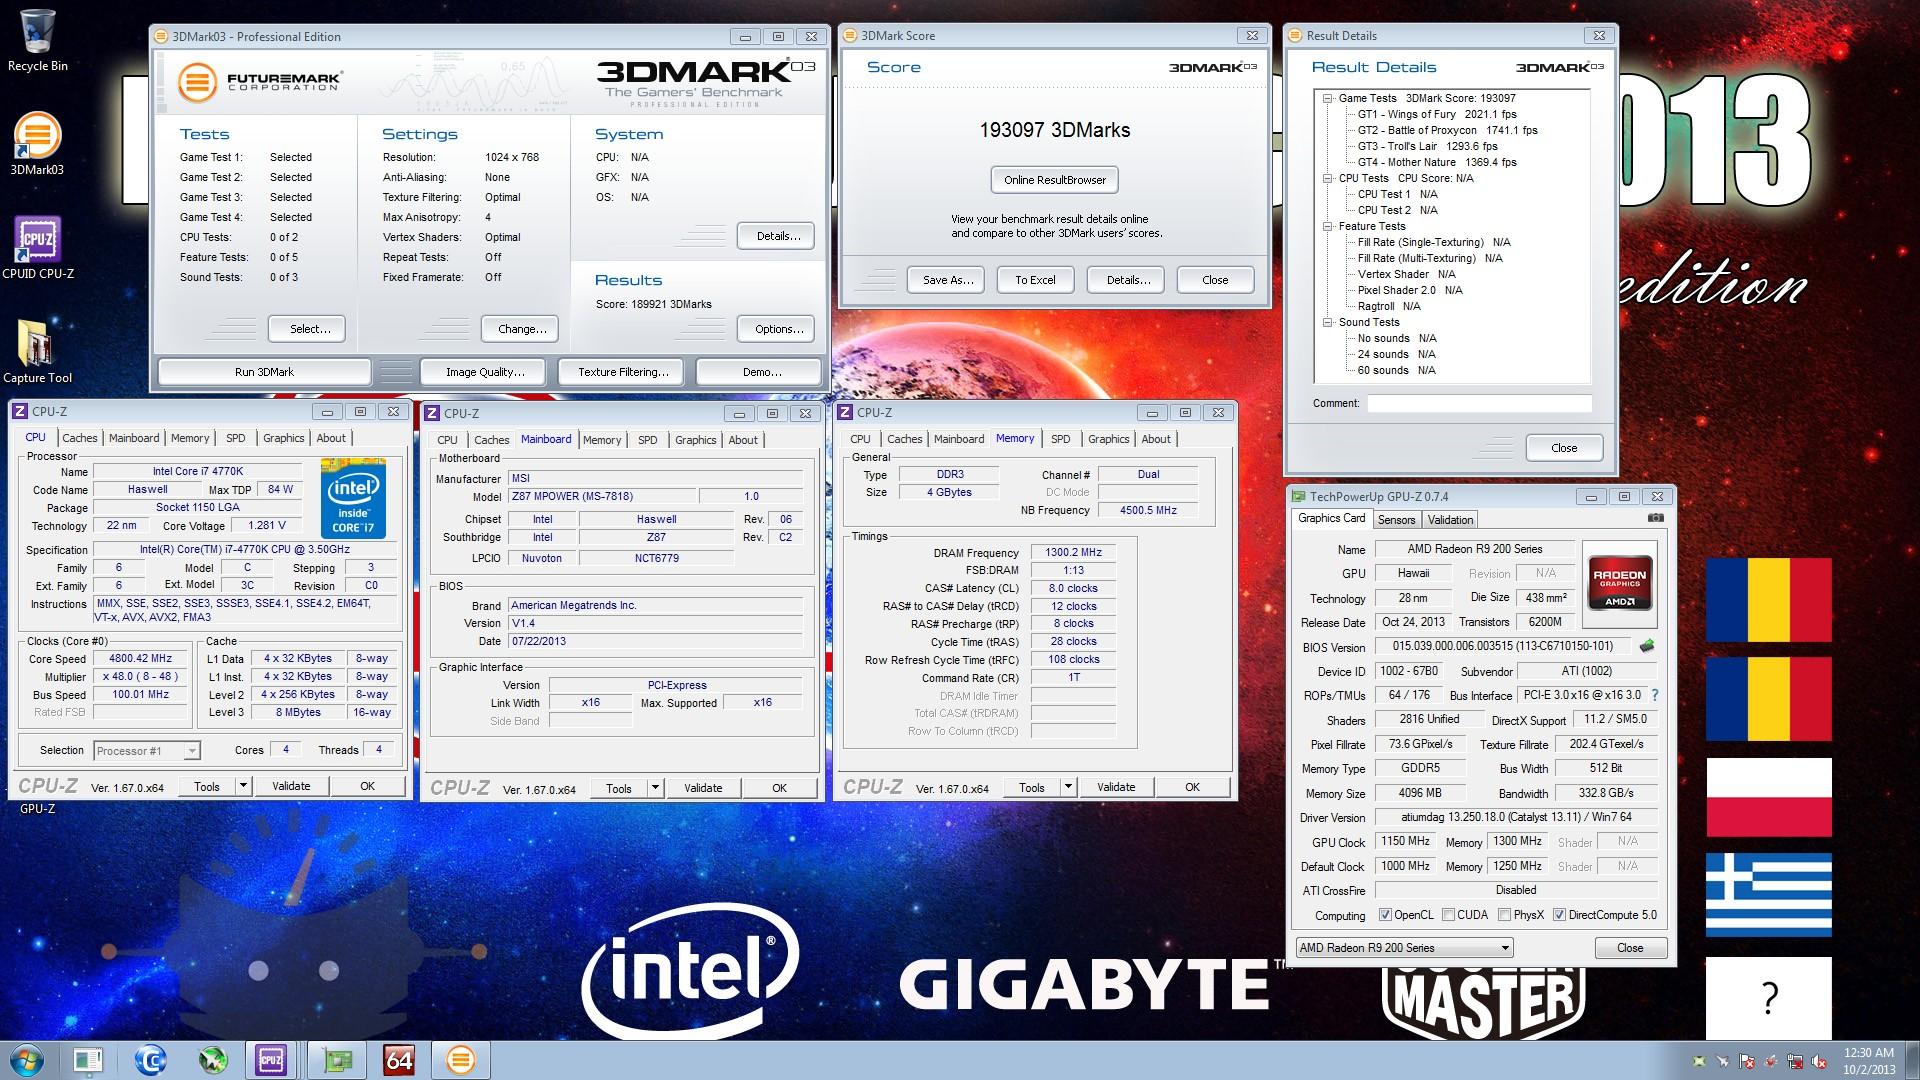Viewport: 1920px width, 1080px height.
Task: Open the Sensors tab in GPU-Z
Action: 1396,520
